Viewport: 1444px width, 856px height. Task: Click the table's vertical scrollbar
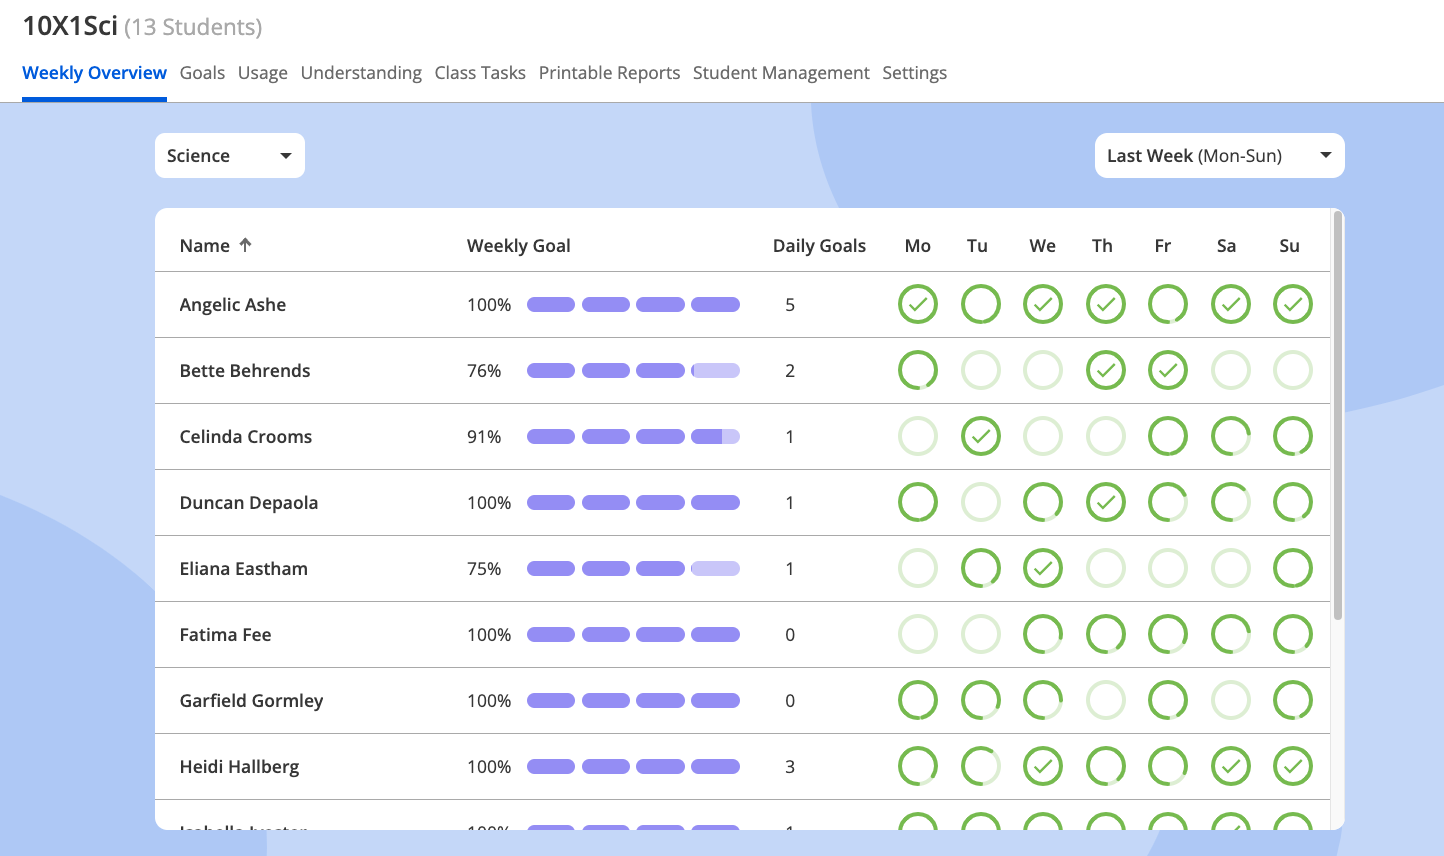click(1338, 415)
